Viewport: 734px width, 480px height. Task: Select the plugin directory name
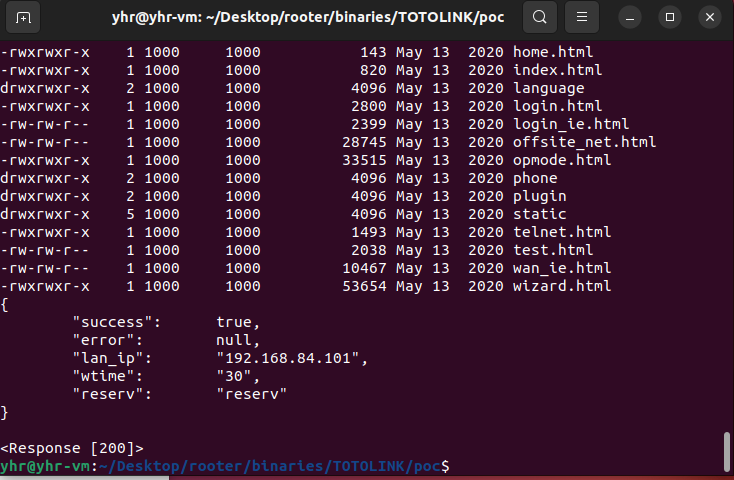(x=539, y=196)
